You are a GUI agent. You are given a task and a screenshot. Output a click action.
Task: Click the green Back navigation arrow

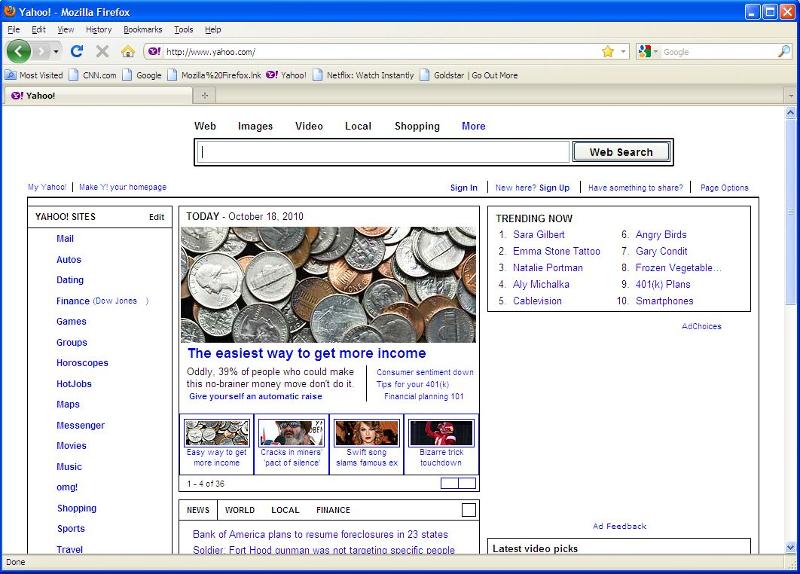(x=19, y=52)
